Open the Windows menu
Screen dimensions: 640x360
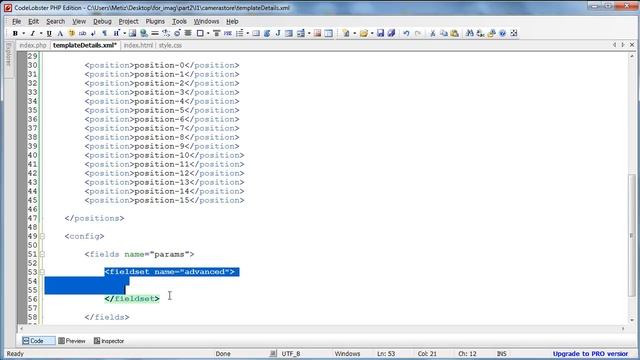pos(206,21)
